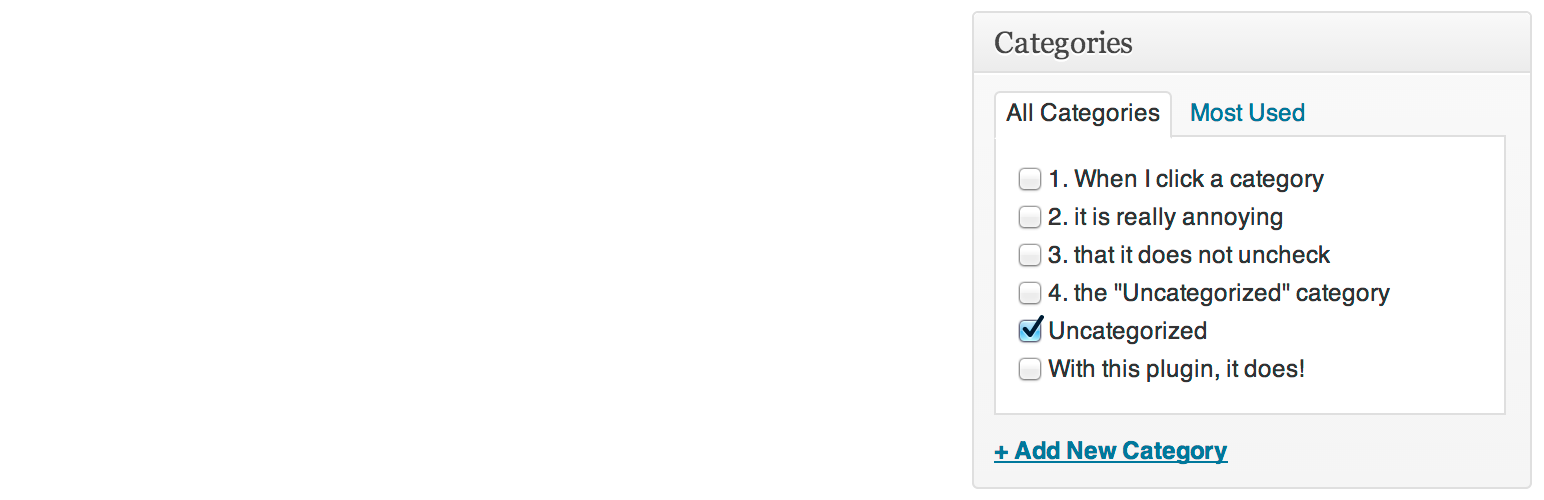Click the Uncategorized label text
This screenshot has width=1544, height=500.
1127,331
